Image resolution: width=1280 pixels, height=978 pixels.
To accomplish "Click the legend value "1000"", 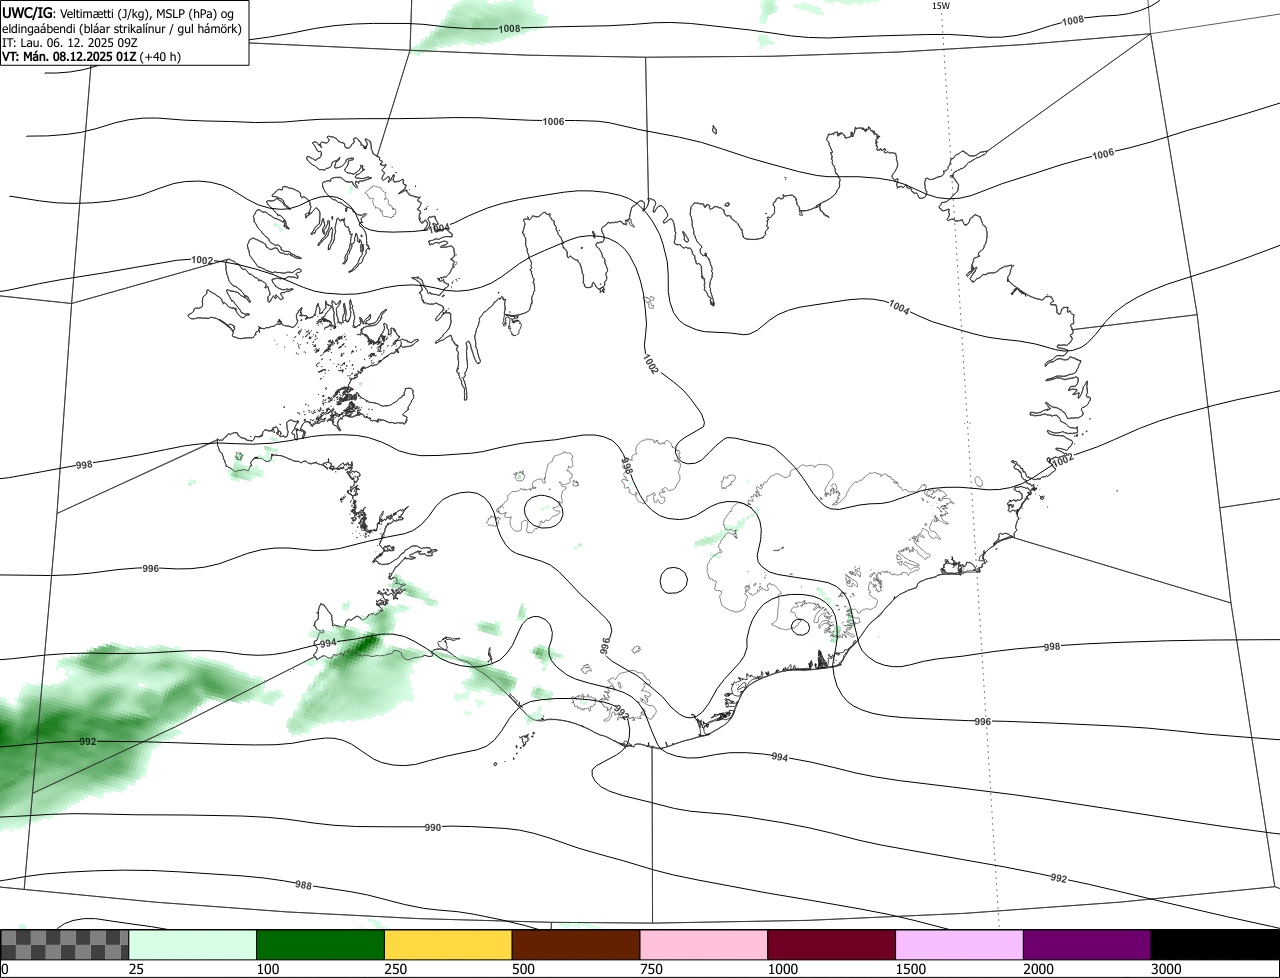I will click(x=782, y=969).
